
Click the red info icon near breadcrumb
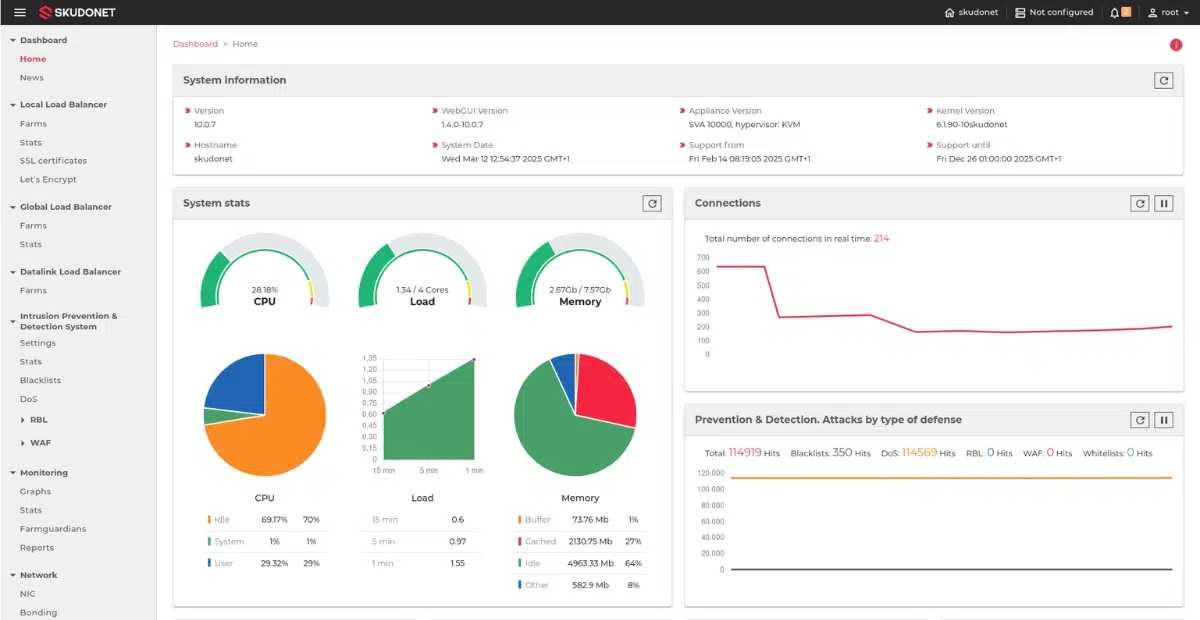(1176, 44)
